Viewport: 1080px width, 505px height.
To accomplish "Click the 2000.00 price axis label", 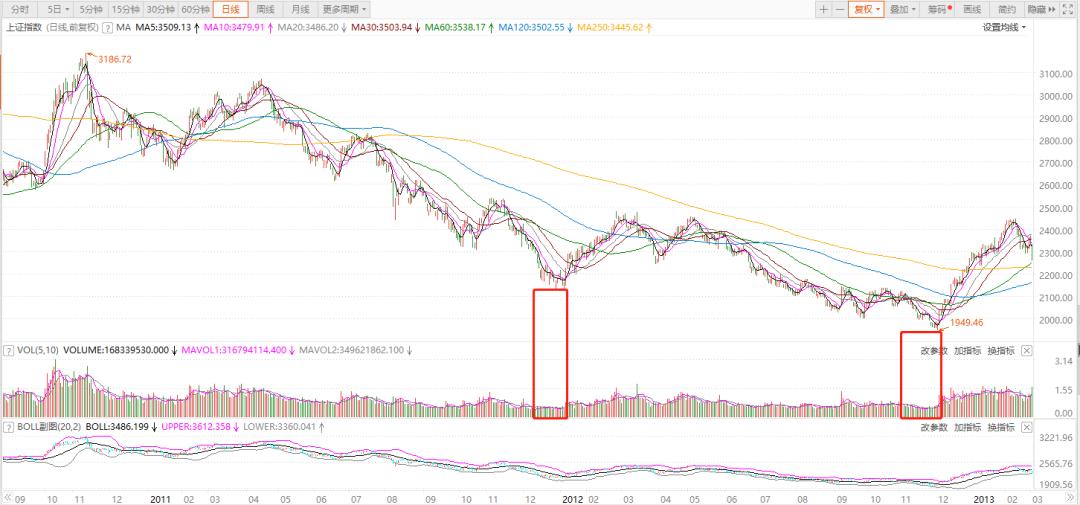I will 1054,320.
